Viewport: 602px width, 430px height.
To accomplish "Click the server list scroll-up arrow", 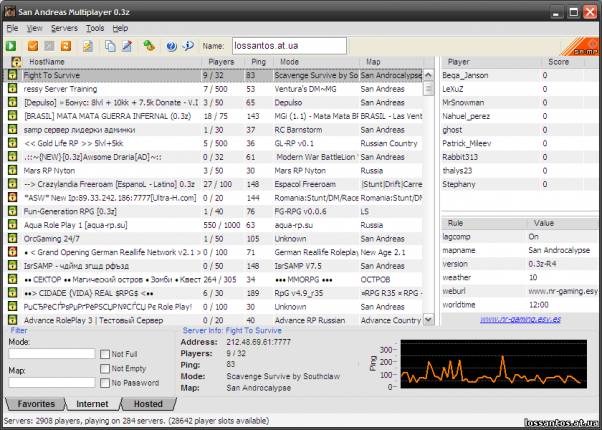I will point(428,75).
